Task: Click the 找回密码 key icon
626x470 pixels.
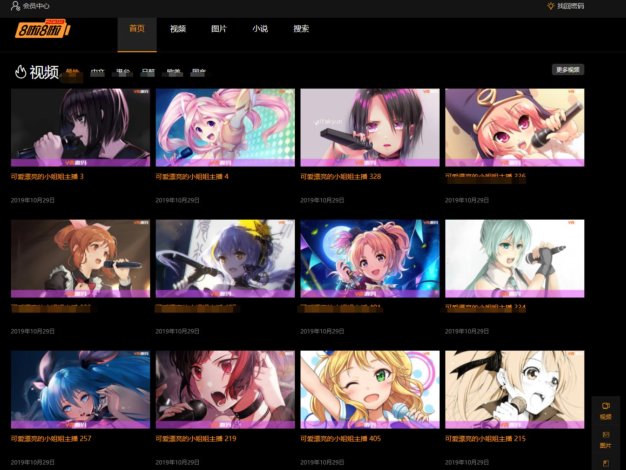Action: (550, 6)
